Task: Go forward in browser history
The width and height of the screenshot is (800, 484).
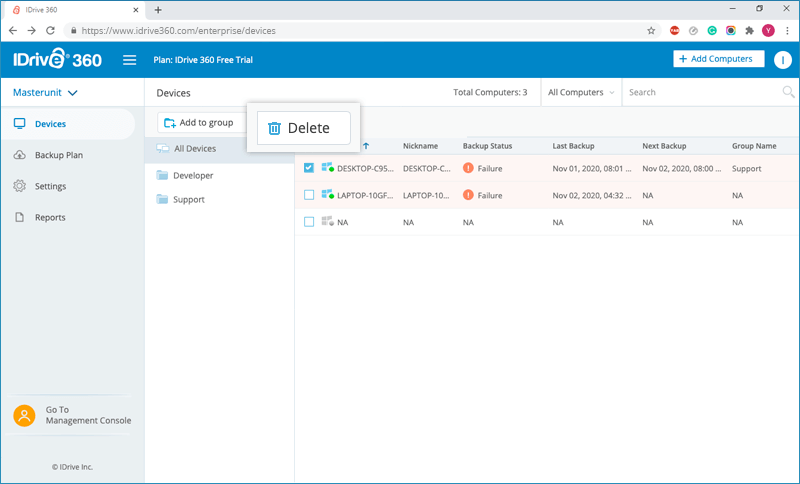Action: tap(32, 31)
